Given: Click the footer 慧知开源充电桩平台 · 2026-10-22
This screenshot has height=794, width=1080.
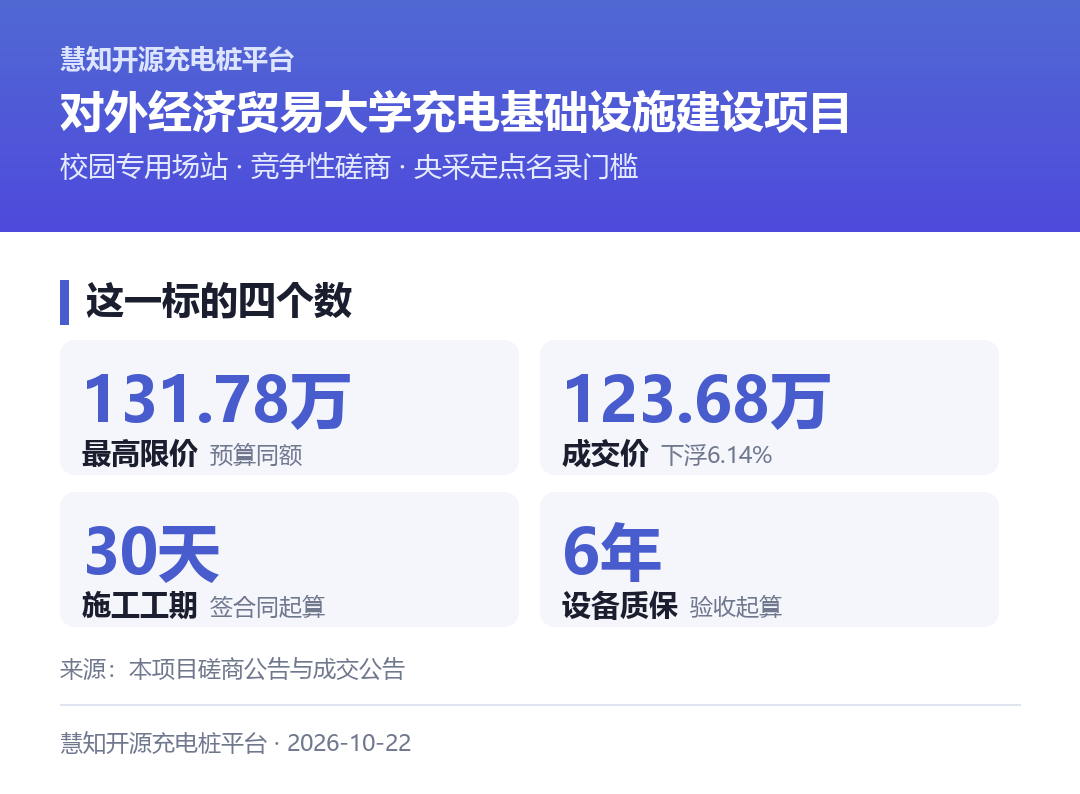Looking at the screenshot, I should coord(236,743).
